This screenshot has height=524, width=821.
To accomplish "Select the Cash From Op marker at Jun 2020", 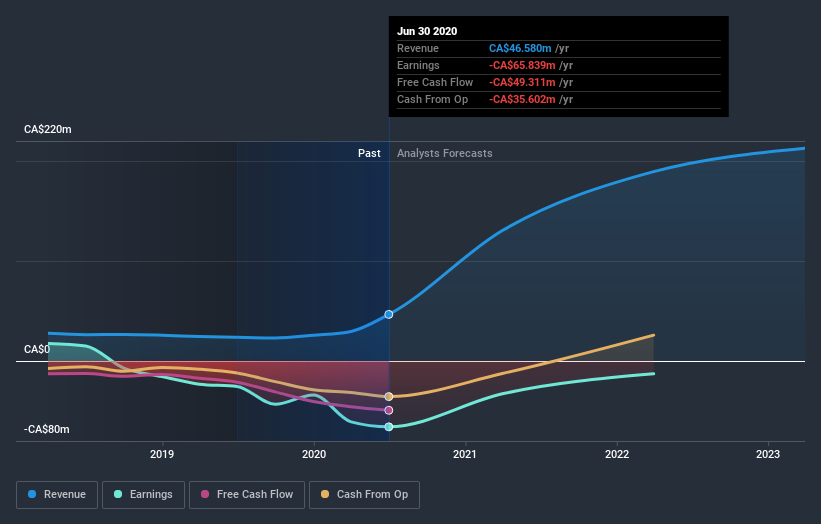I will (389, 397).
